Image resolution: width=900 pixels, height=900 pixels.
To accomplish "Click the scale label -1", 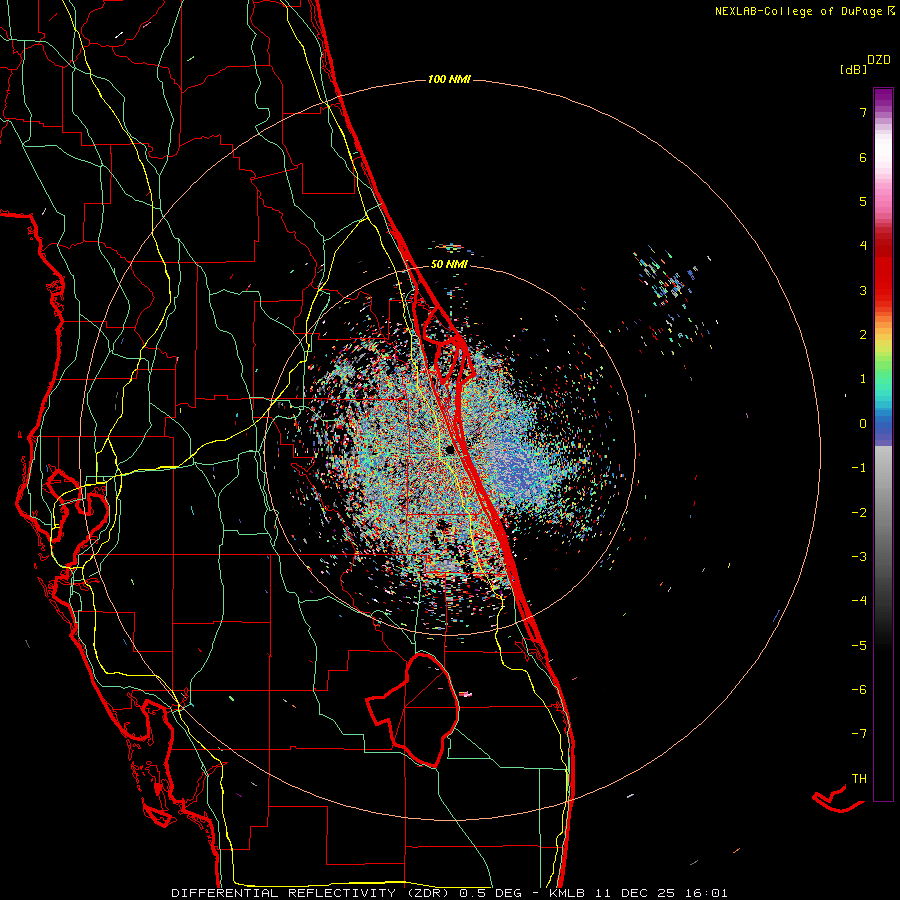I will click(x=859, y=468).
